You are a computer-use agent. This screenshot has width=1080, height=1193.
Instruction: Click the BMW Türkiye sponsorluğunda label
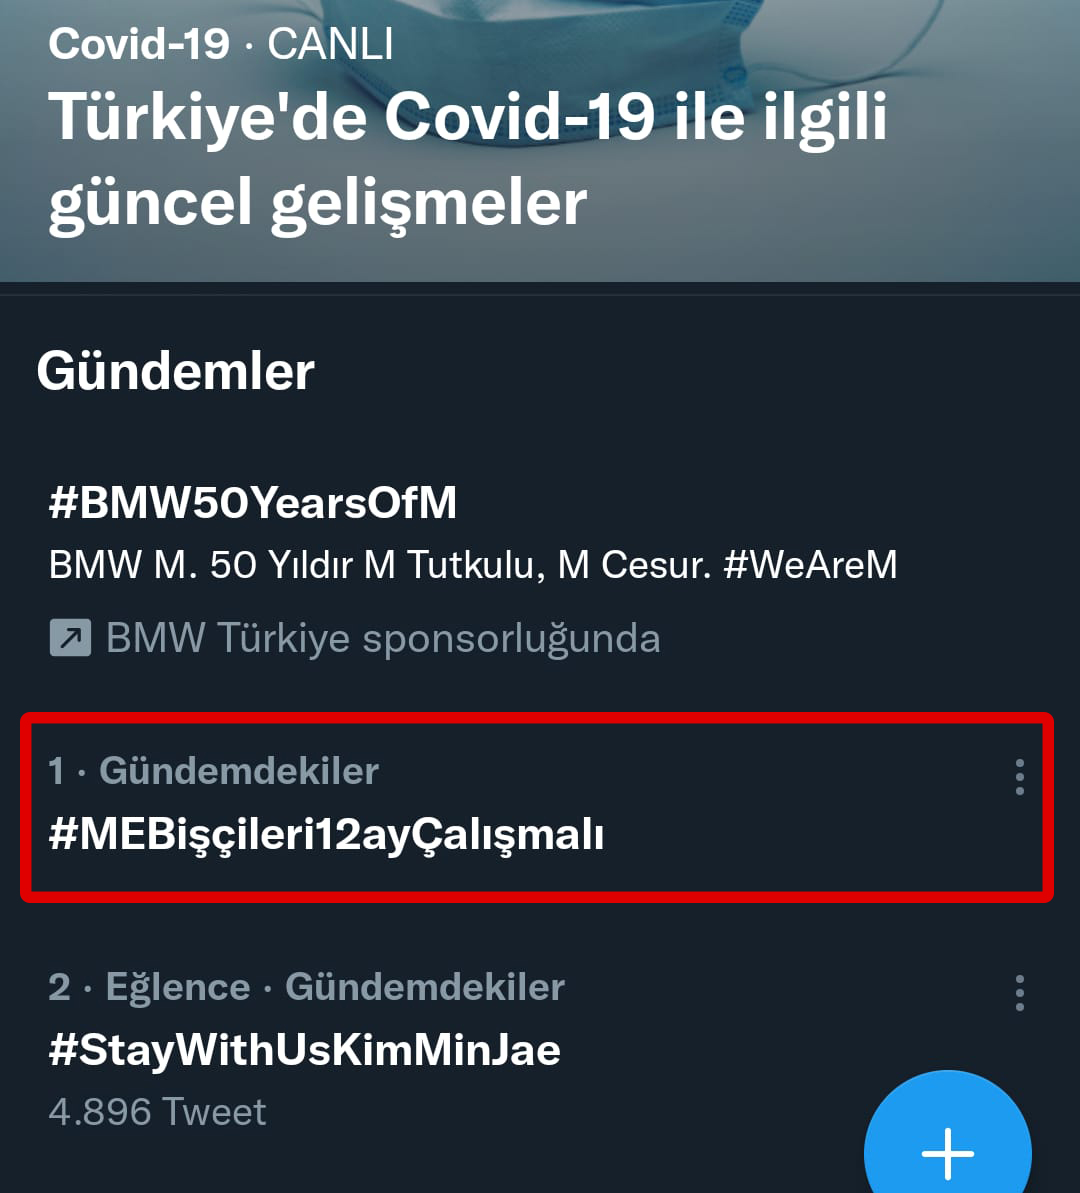click(383, 638)
